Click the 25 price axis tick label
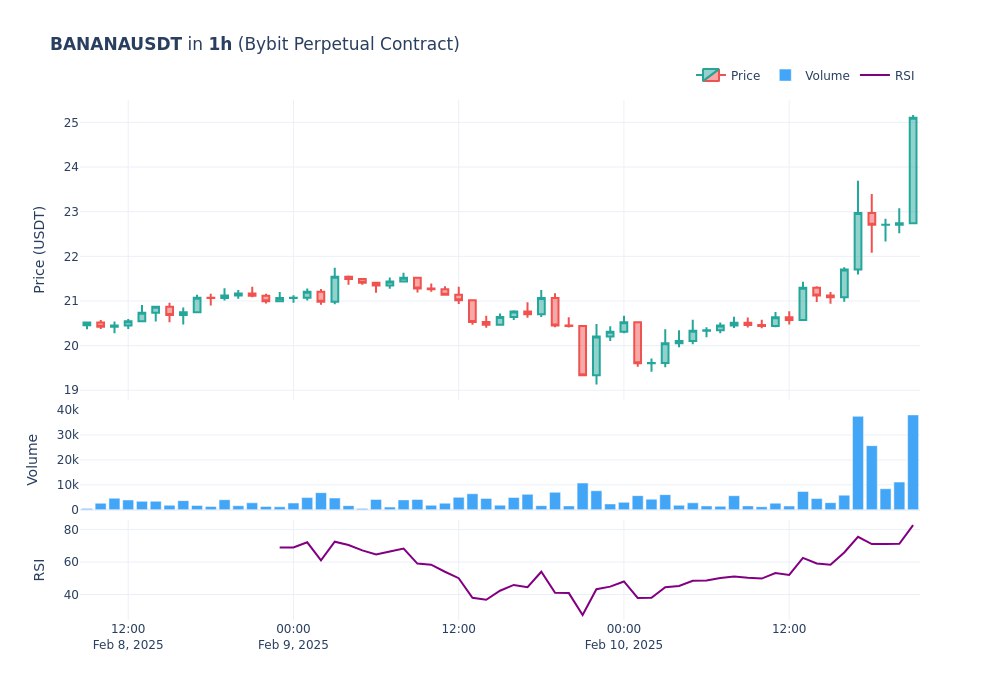 [x=71, y=123]
